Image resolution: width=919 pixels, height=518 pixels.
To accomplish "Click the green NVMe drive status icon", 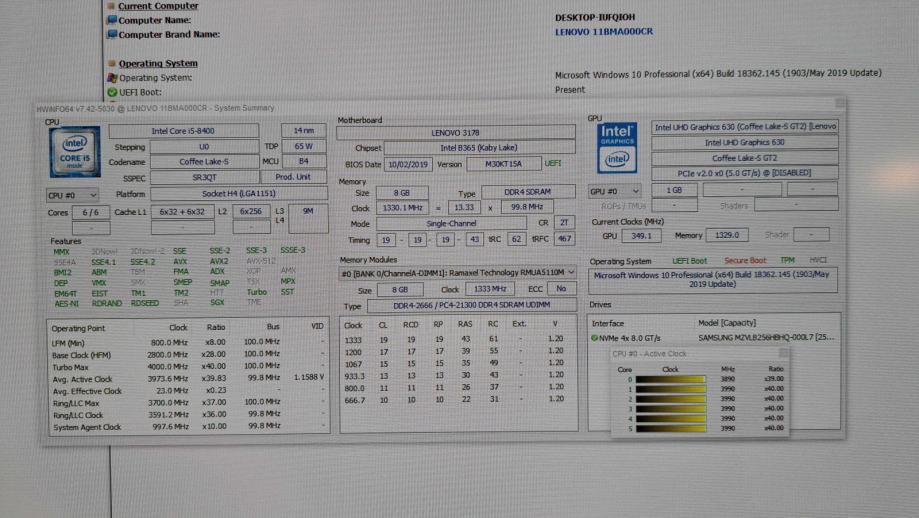I will tap(594, 338).
